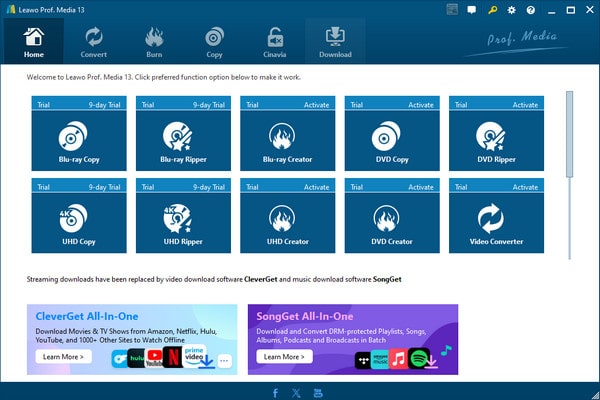Open settings gear icon
Viewport: 600px width, 400px height.
point(512,10)
